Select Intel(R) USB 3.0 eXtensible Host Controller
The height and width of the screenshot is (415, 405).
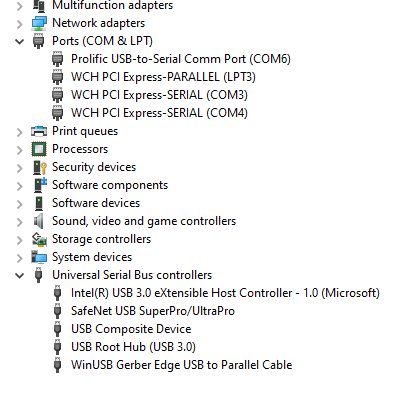[225, 293]
